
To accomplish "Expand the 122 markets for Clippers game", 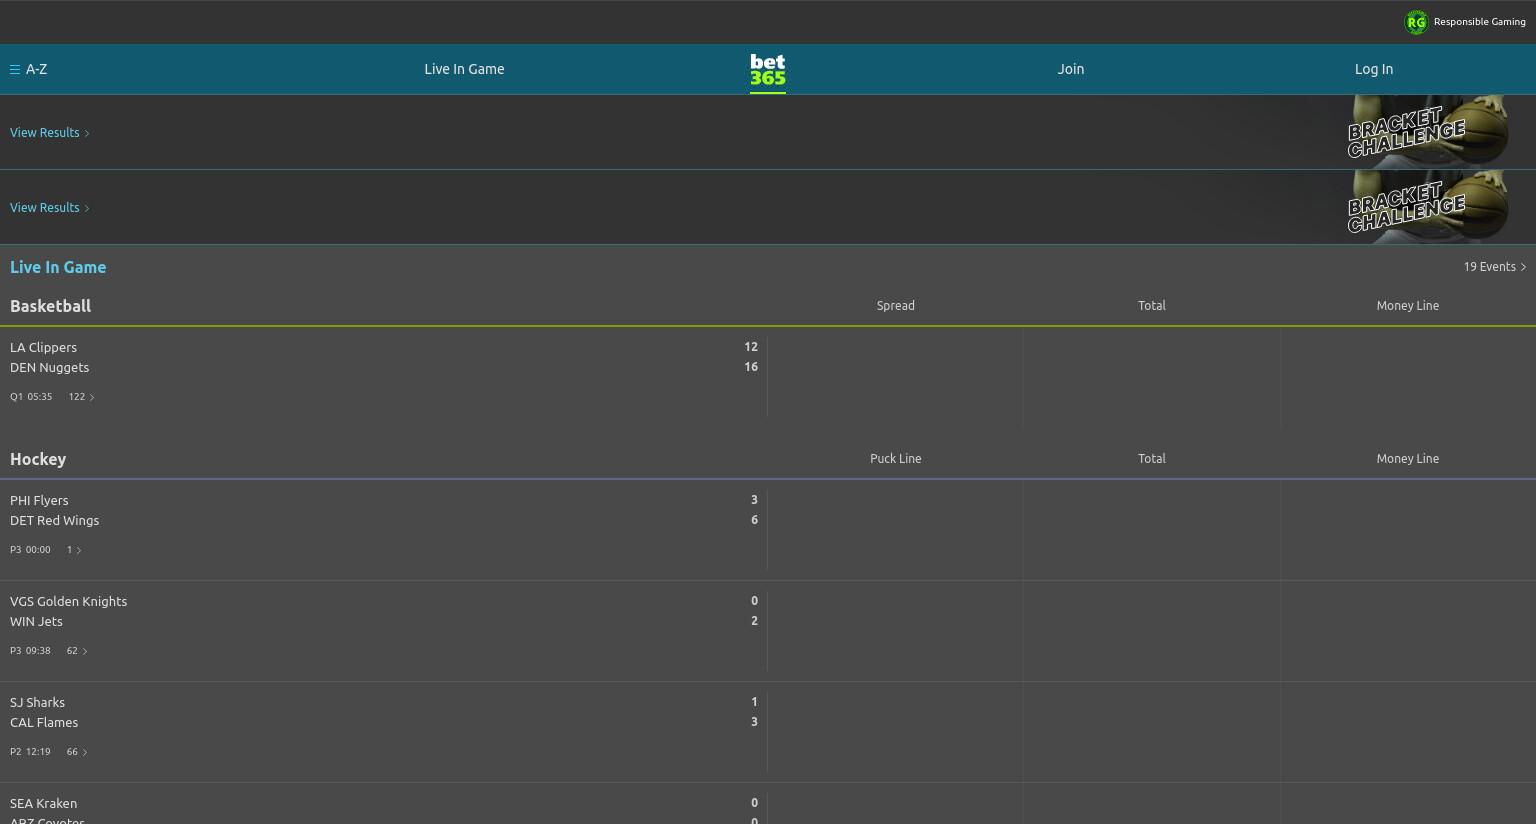I will tap(81, 397).
